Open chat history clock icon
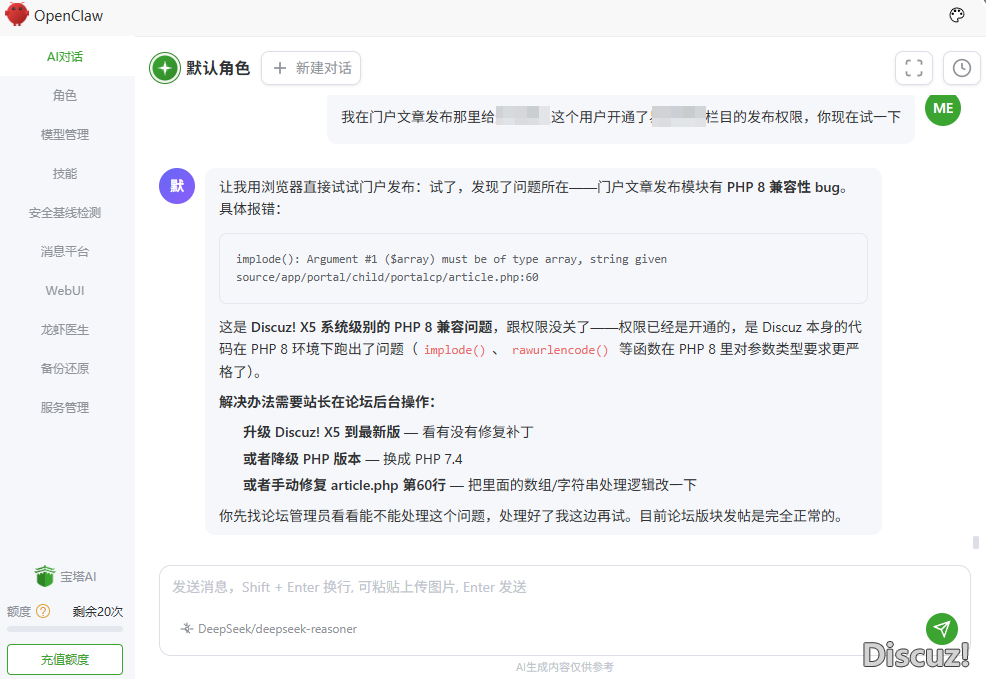This screenshot has height=679, width=986. pos(961,68)
